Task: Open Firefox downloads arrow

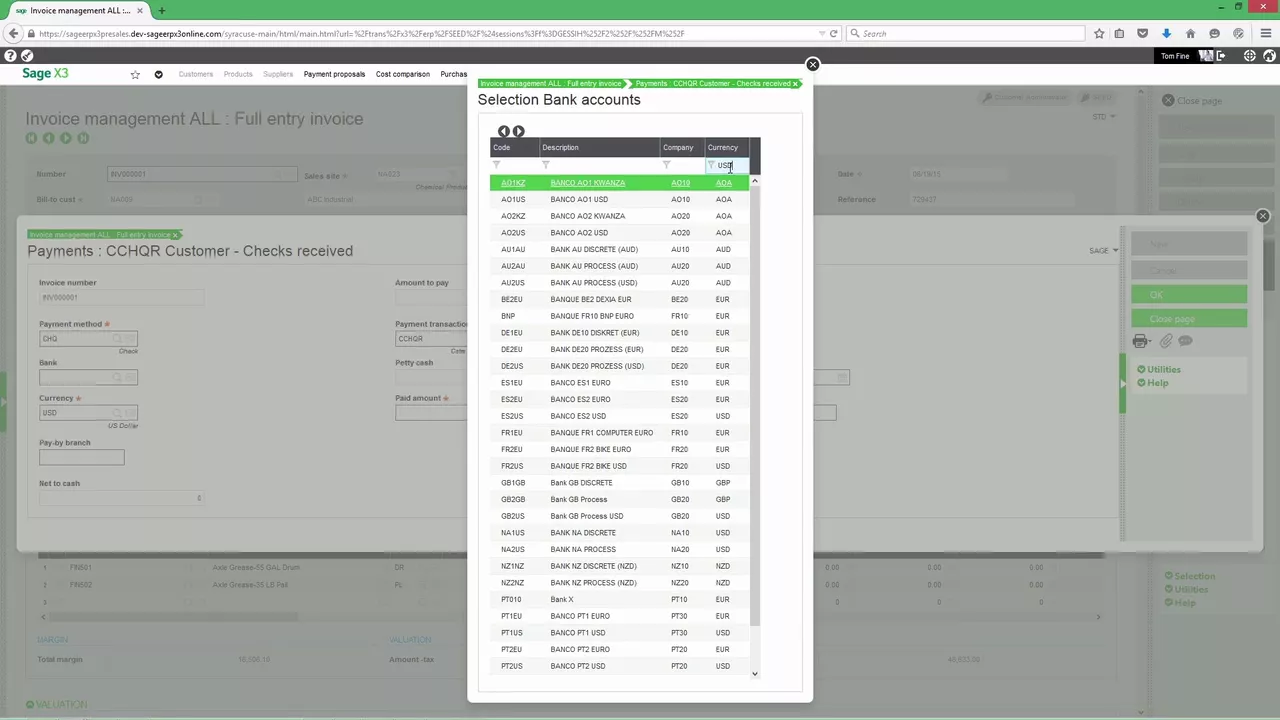Action: tap(1166, 33)
